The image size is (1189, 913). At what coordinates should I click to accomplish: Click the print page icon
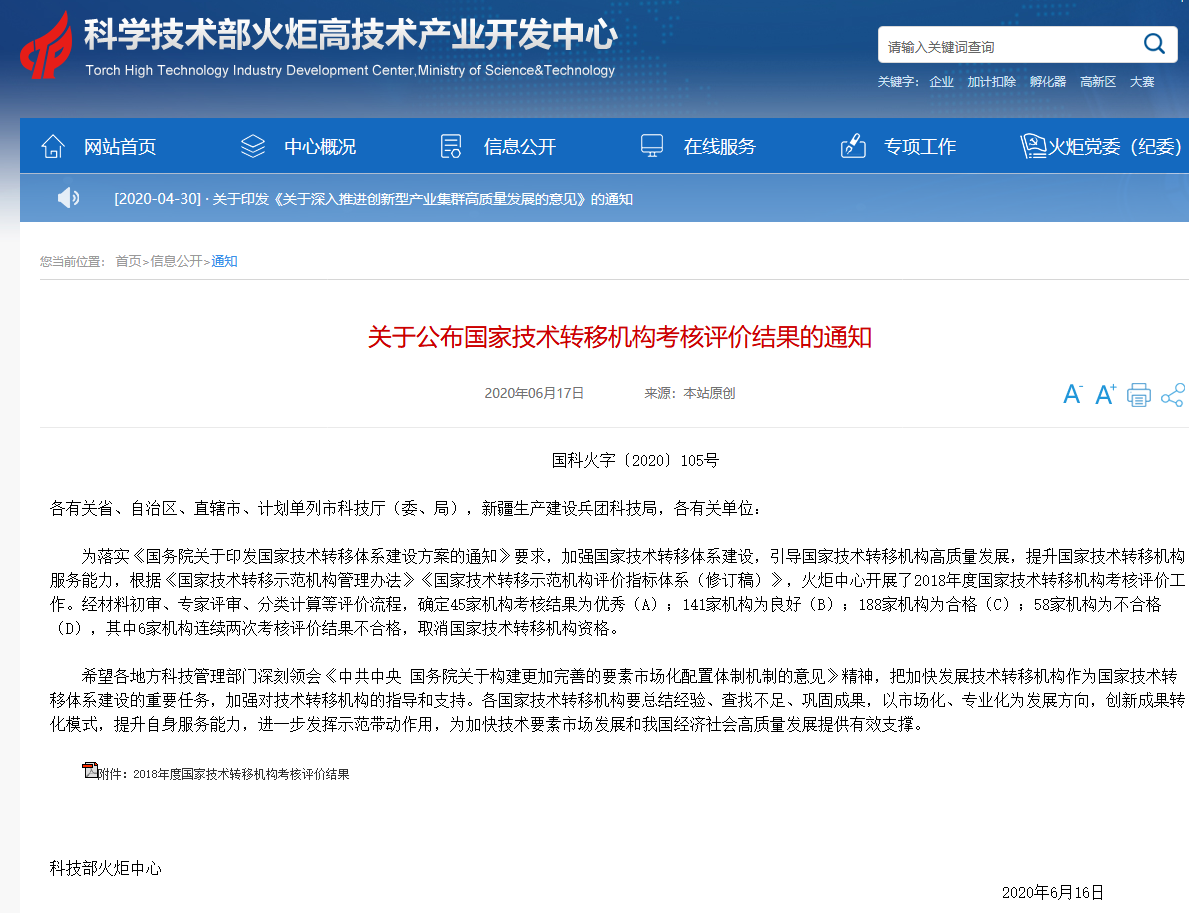(1138, 395)
